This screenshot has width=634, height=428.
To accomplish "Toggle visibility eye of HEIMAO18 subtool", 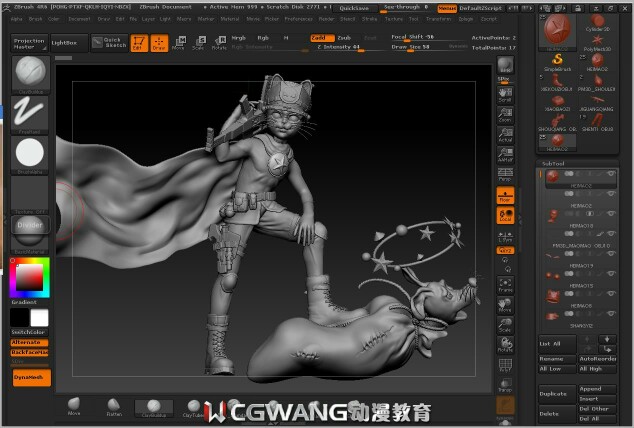I will [x=611, y=213].
